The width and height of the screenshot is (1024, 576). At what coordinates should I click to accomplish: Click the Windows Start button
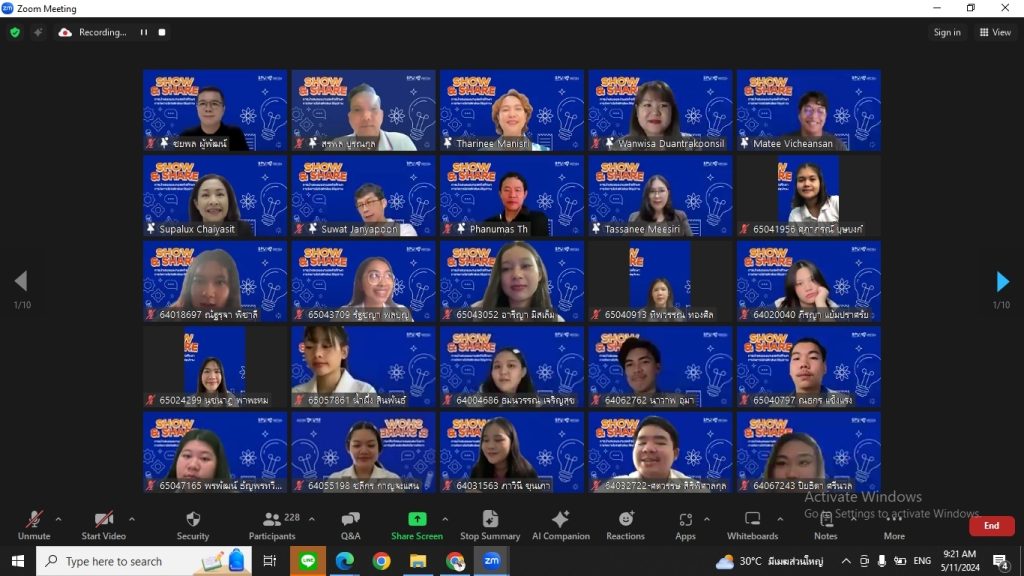tap(18, 561)
